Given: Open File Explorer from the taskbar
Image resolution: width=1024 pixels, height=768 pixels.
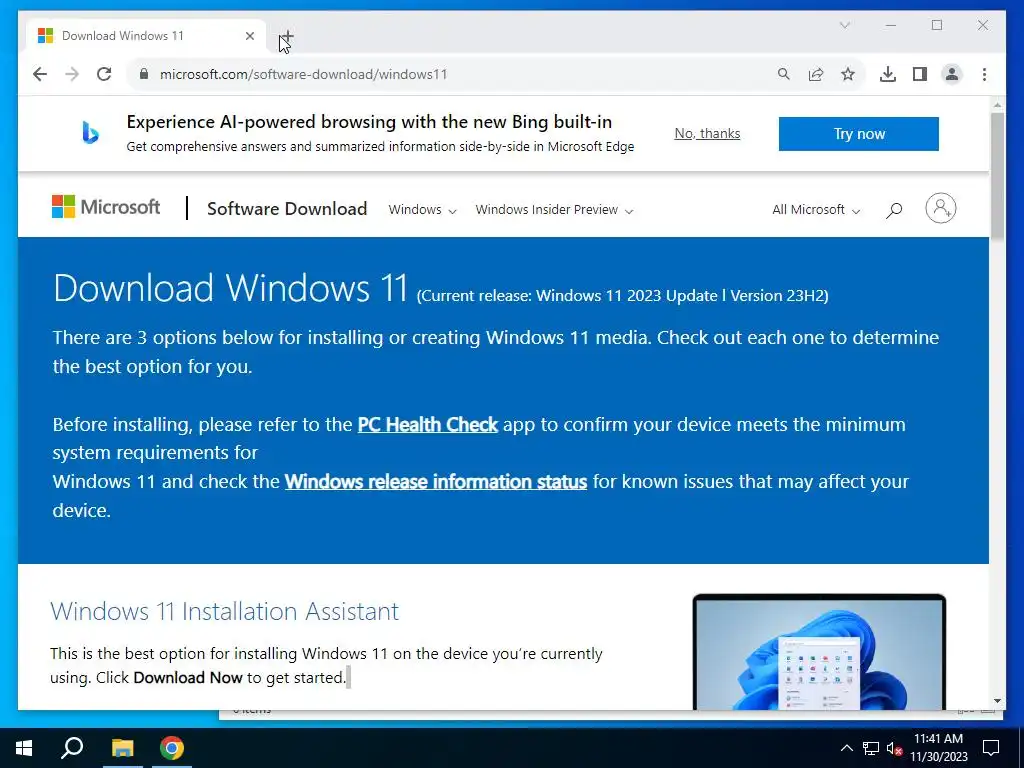Looking at the screenshot, I should coord(122,748).
